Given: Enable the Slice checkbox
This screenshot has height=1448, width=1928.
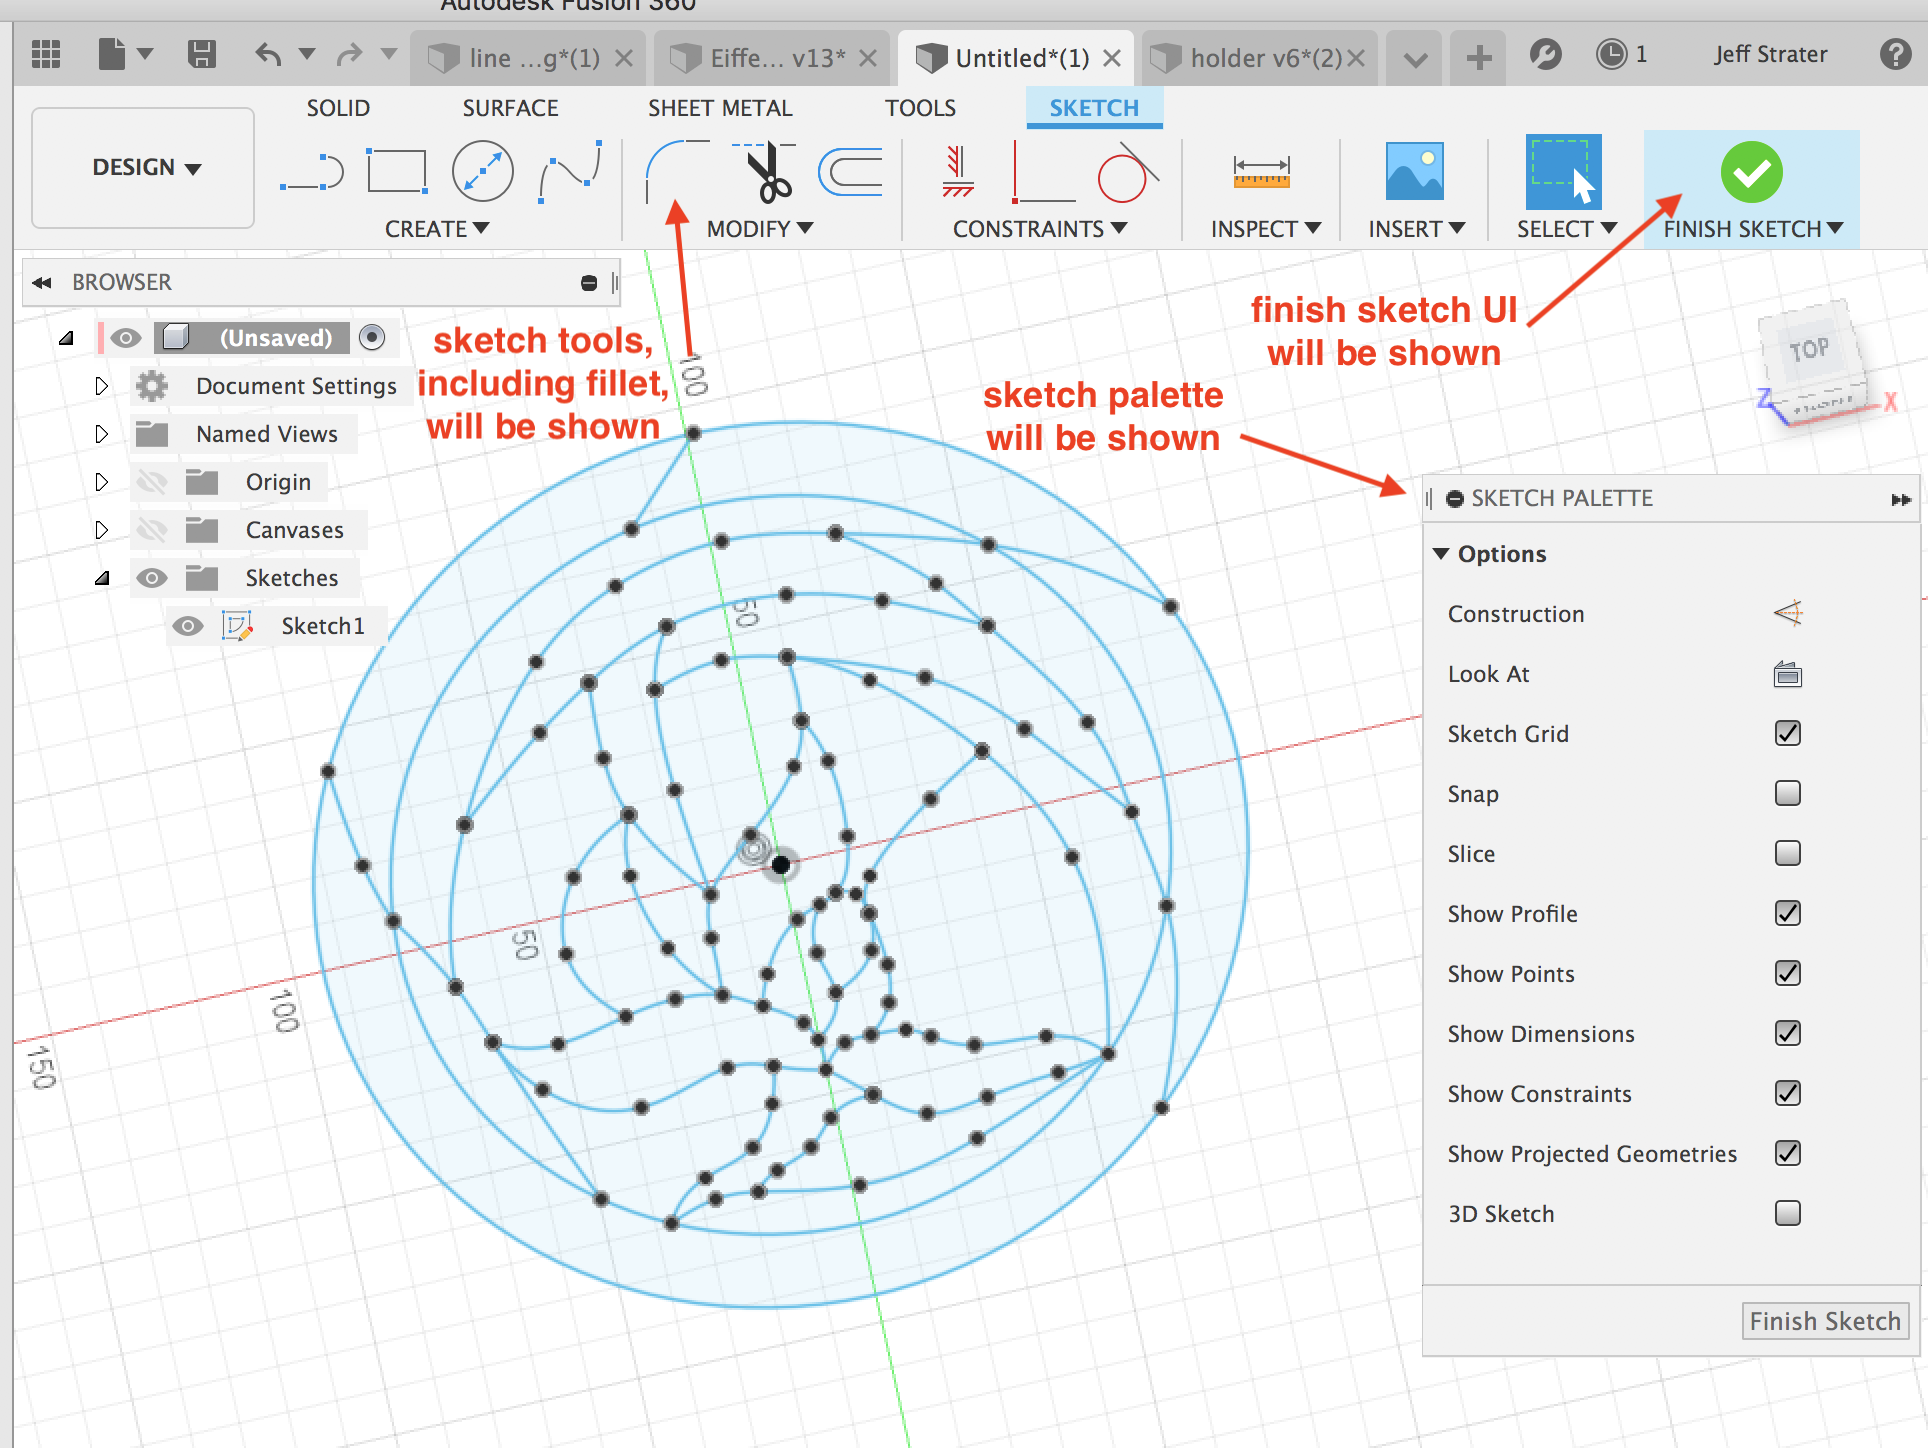Looking at the screenshot, I should (x=1788, y=853).
